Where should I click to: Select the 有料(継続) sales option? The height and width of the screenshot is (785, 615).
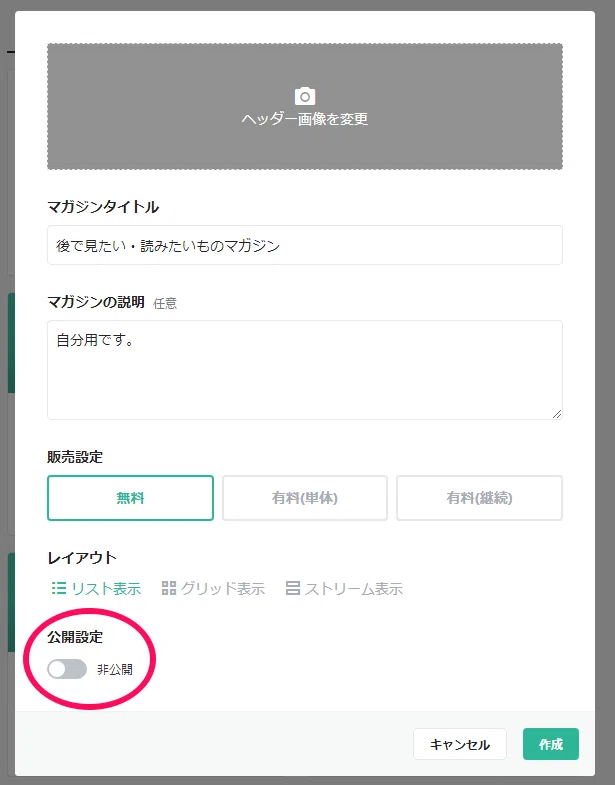click(x=479, y=498)
